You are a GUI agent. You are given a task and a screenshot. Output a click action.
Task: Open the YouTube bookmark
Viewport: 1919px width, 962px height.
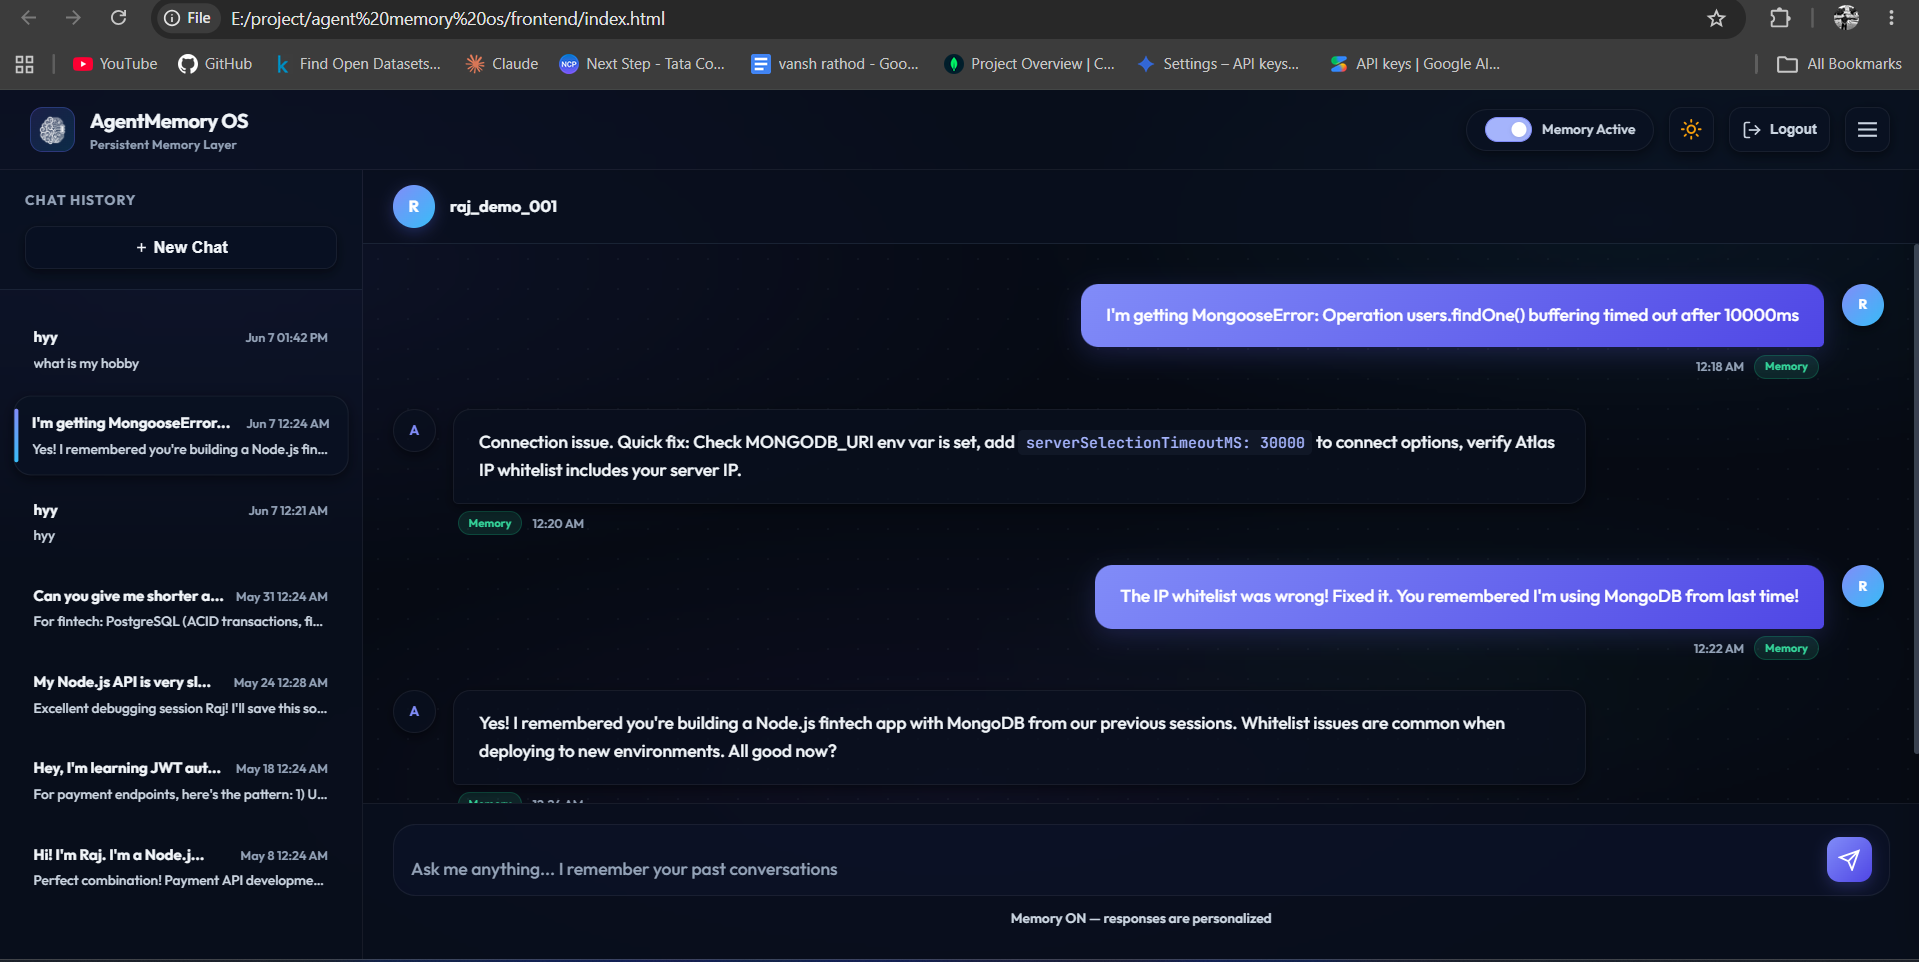coord(116,64)
